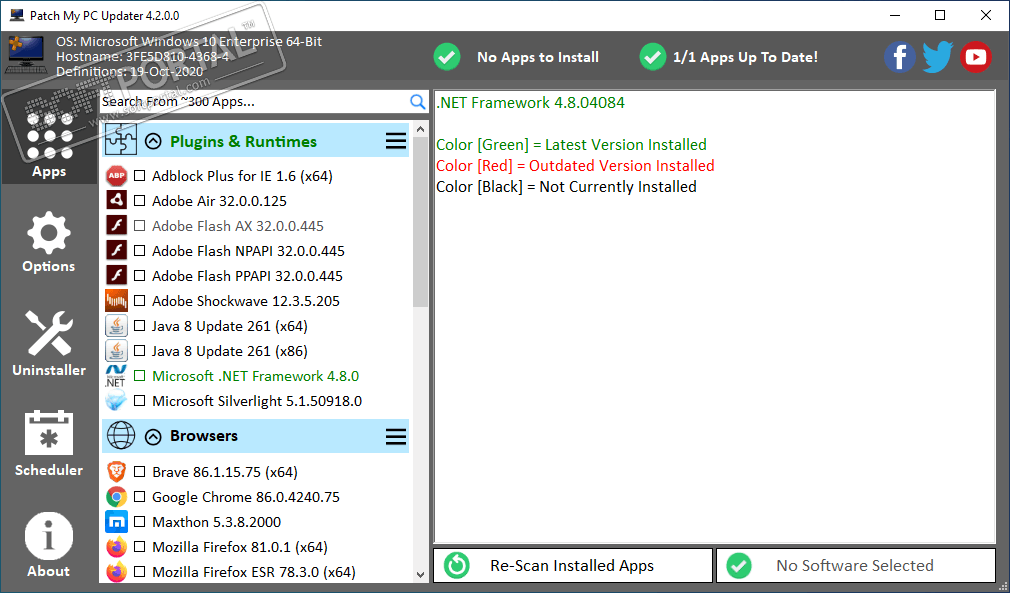
Task: Click the Microsoft Silverlight icon
Action: click(x=117, y=401)
